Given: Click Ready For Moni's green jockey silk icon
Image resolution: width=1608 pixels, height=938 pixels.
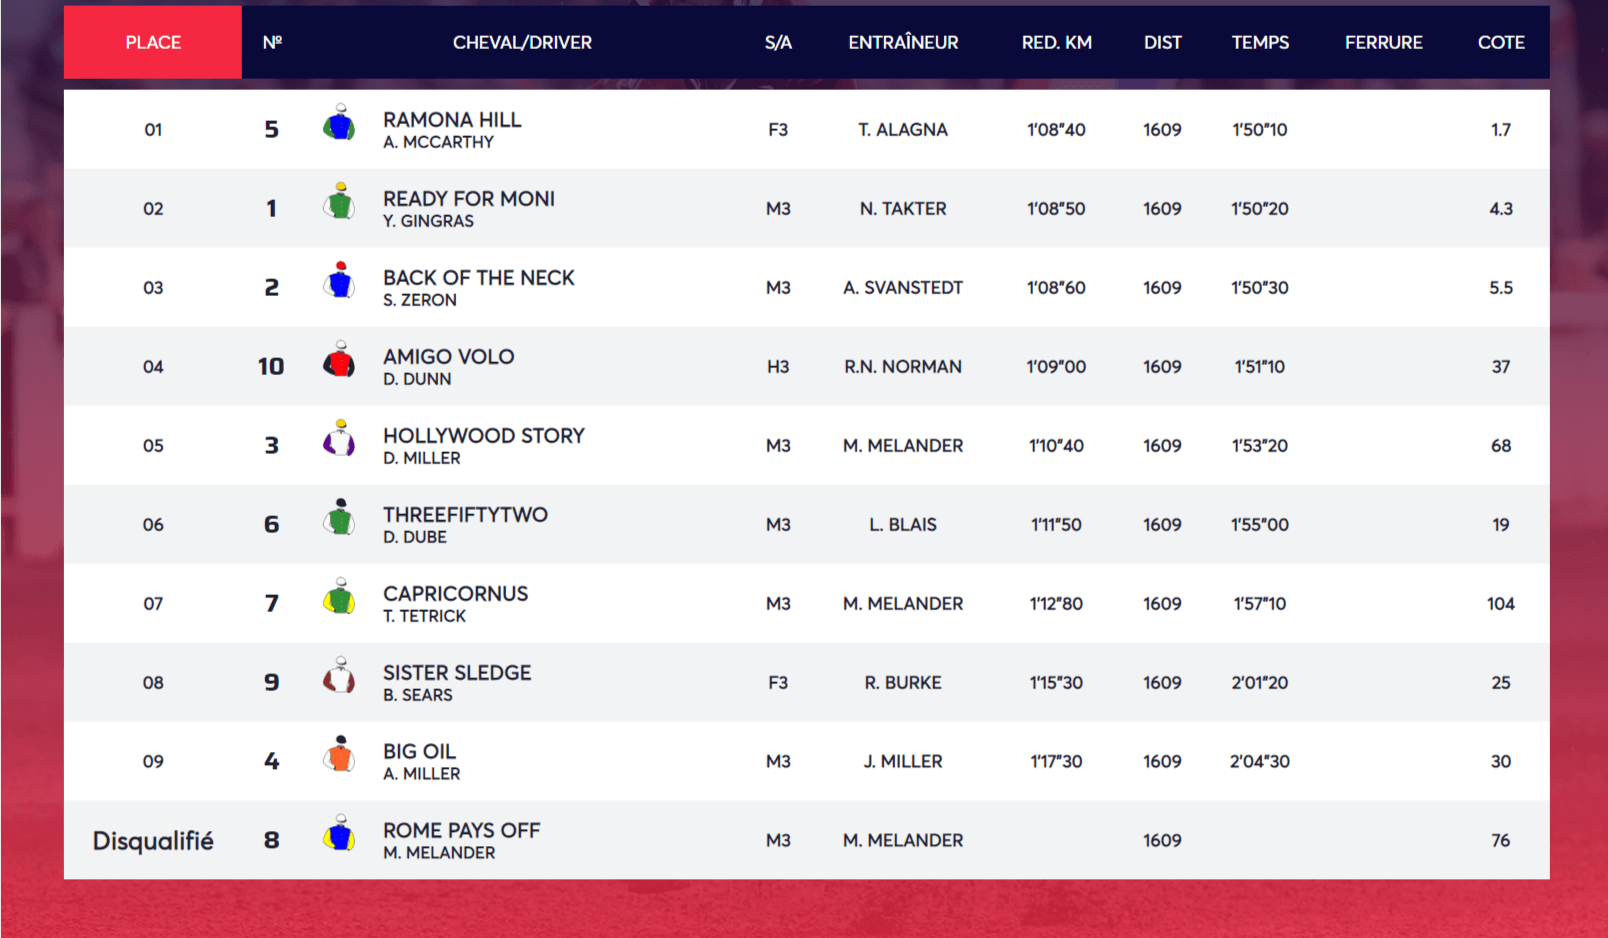Looking at the screenshot, I should pyautogui.click(x=339, y=201).
